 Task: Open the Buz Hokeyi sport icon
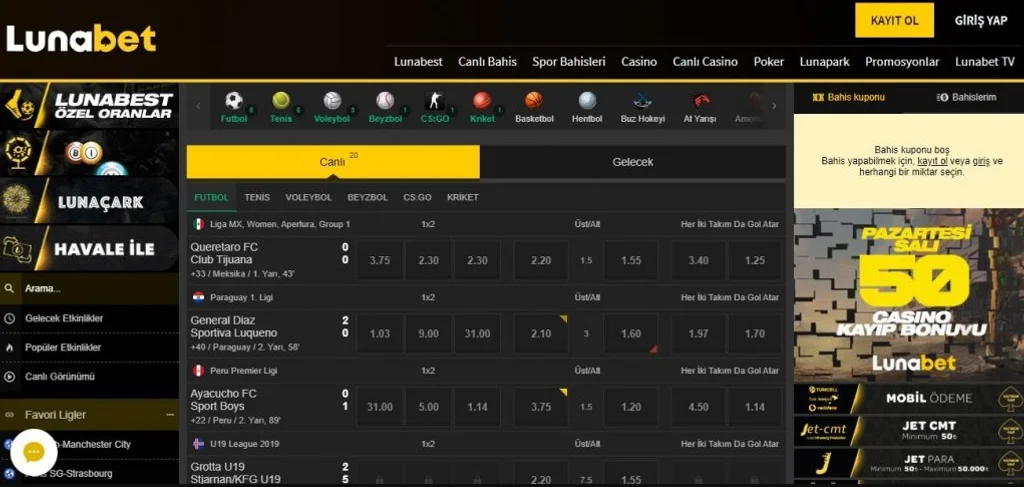pos(643,101)
